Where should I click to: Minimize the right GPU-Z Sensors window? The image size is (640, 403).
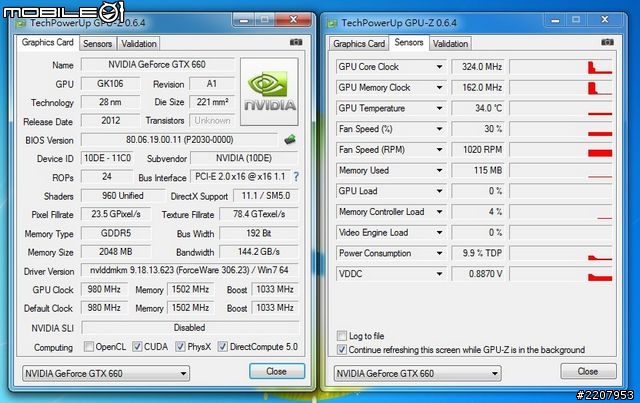[x=555, y=20]
